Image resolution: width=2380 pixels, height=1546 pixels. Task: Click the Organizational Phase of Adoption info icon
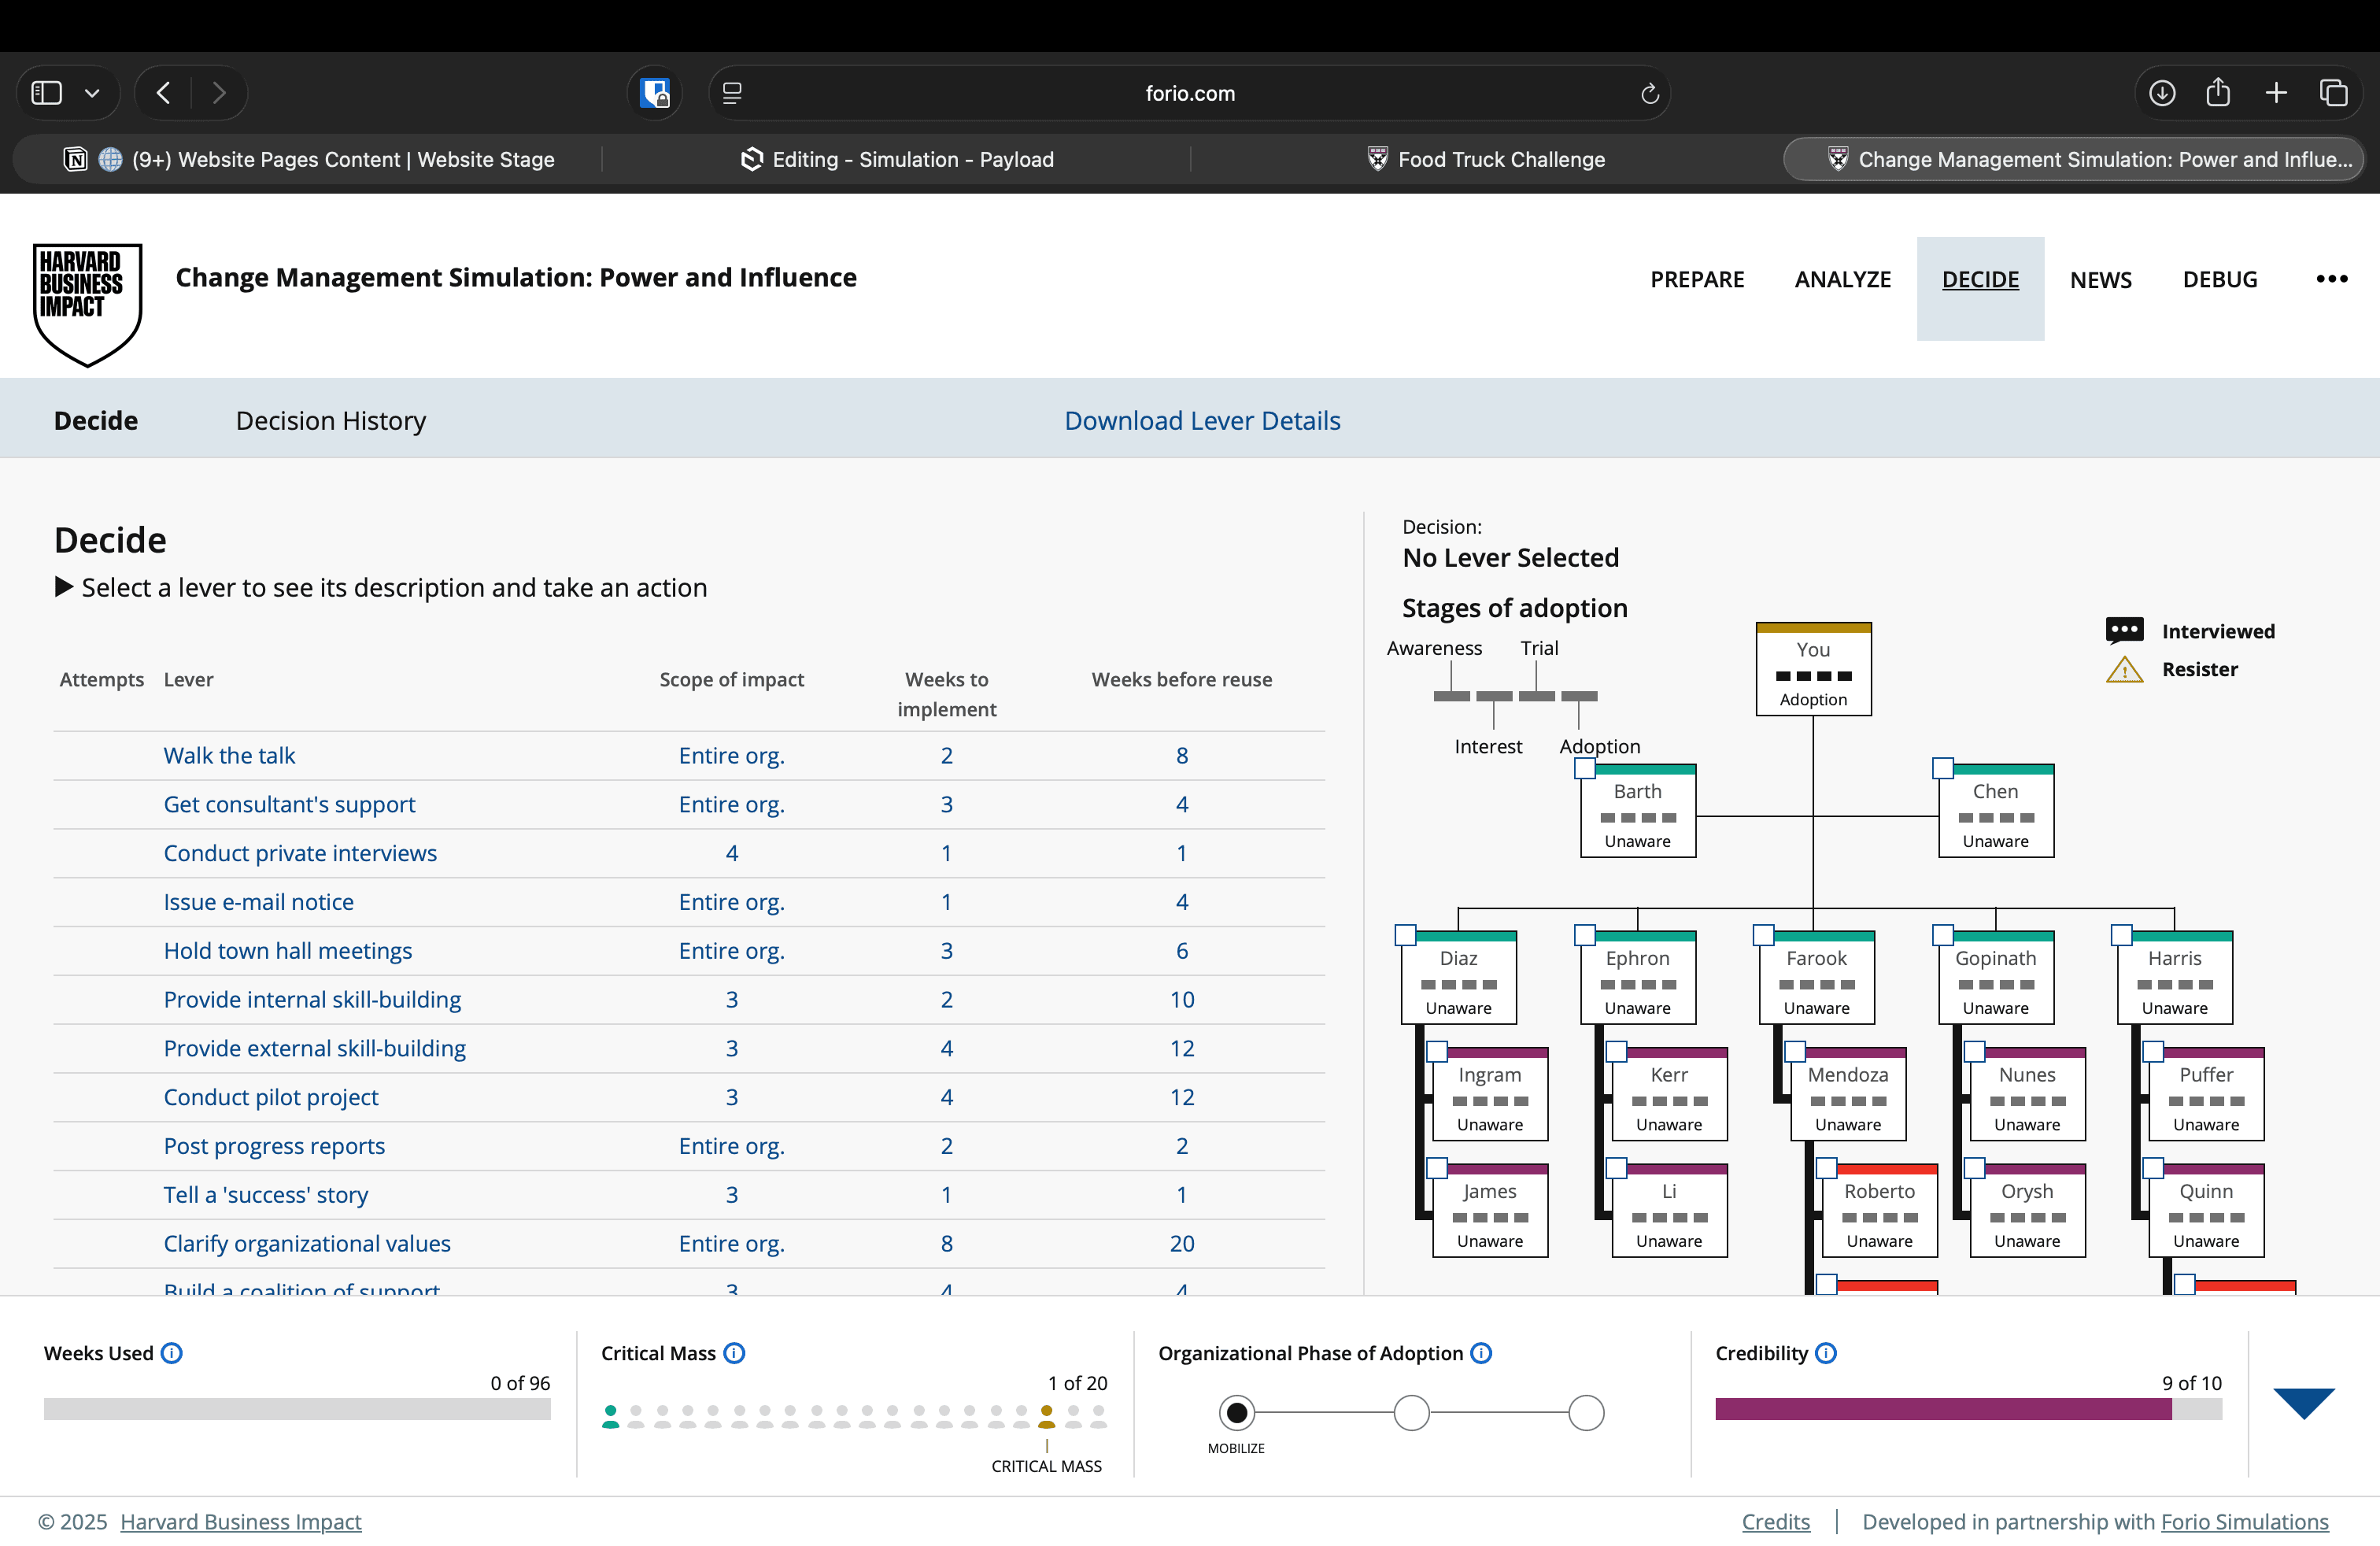click(1481, 1353)
